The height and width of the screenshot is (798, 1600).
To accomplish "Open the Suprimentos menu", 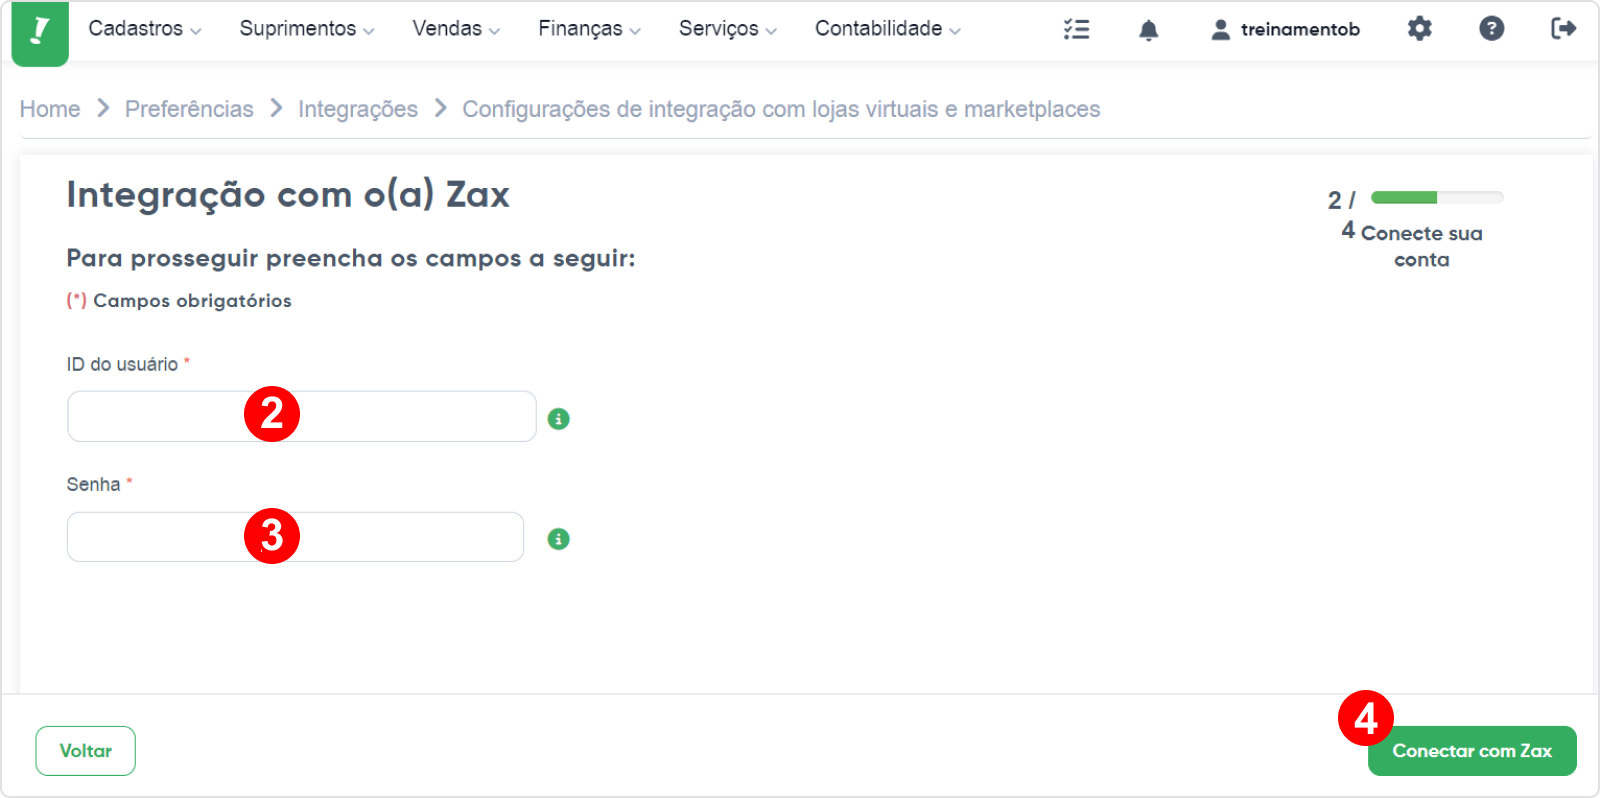I will coord(307,29).
